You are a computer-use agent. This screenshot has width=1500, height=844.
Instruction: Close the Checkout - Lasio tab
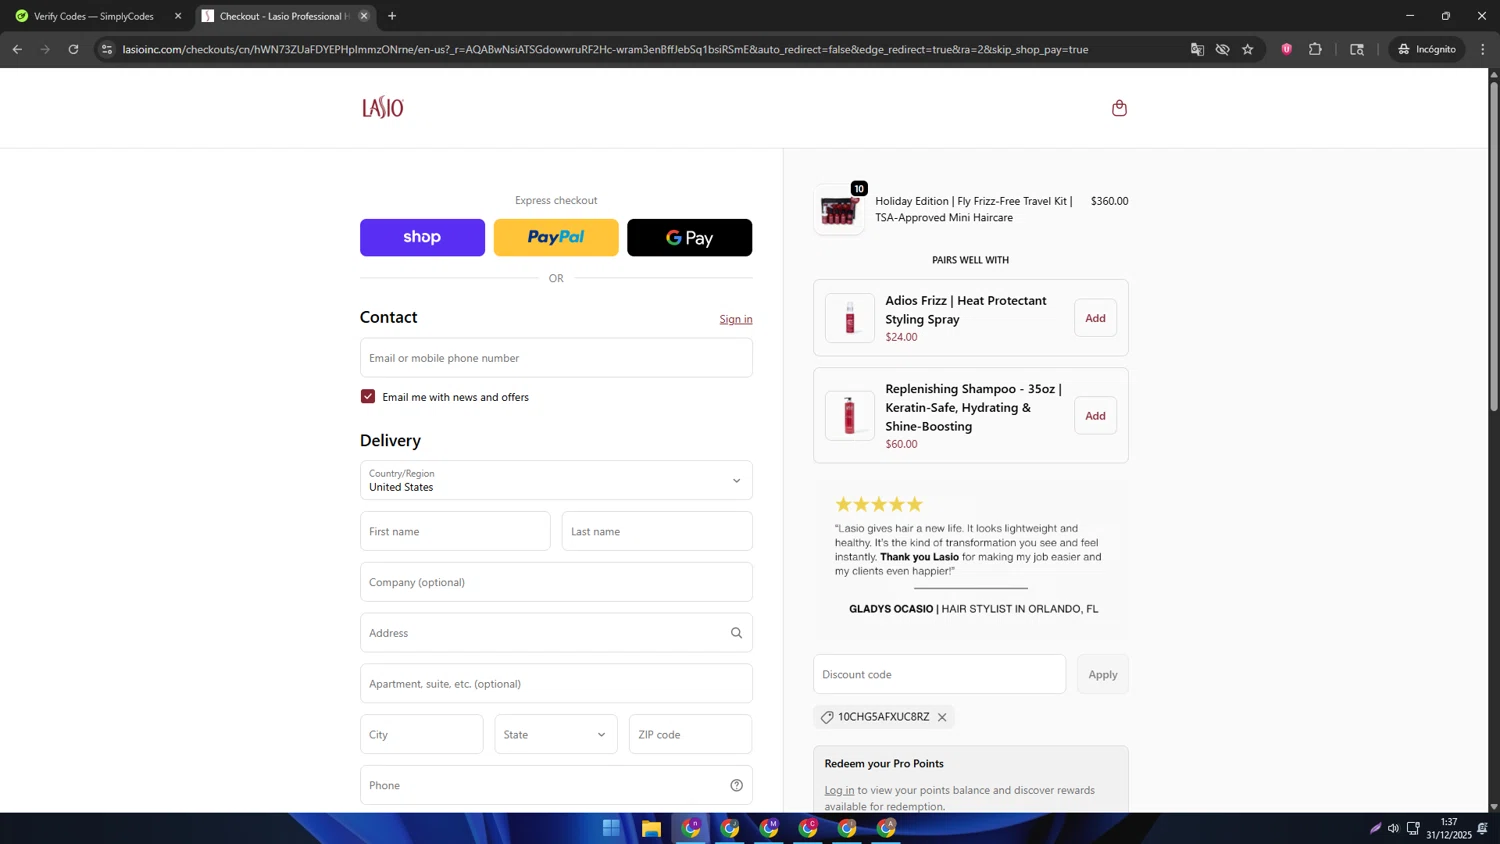pos(364,16)
